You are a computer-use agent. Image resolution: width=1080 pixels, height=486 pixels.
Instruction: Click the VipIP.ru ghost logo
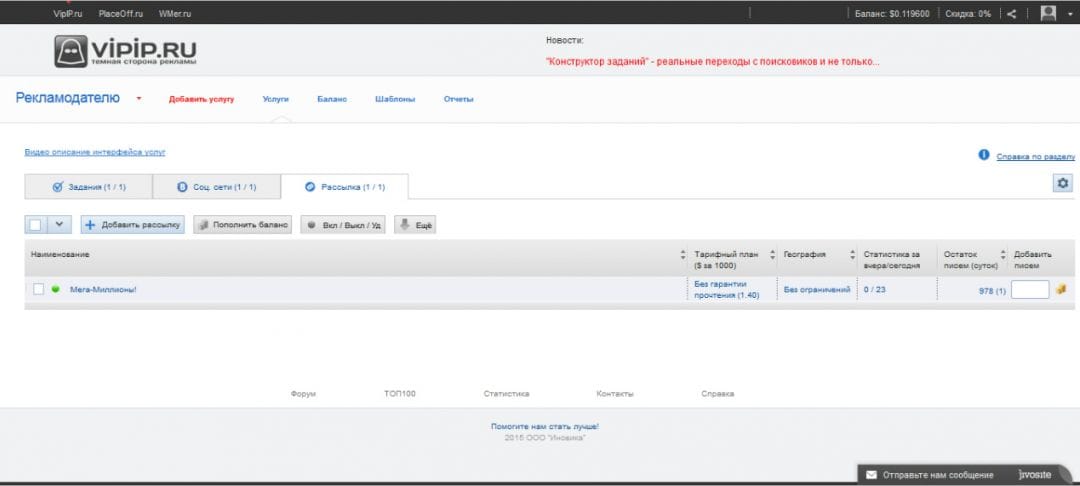point(125,52)
